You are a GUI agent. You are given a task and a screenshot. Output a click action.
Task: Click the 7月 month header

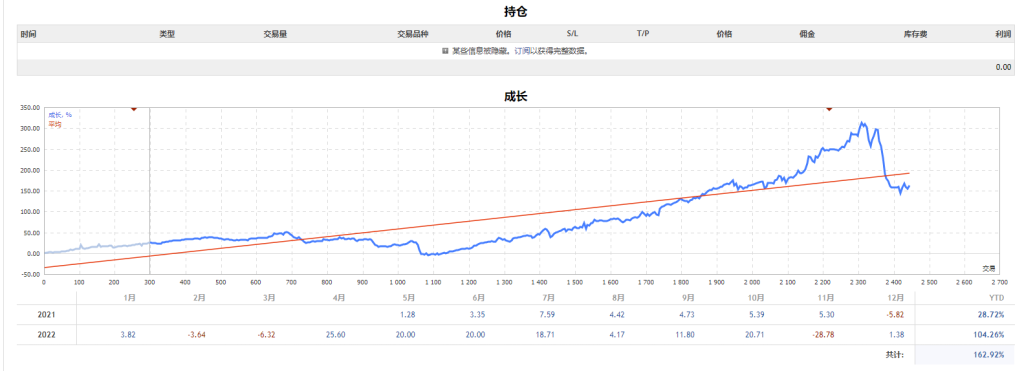pyautogui.click(x=549, y=297)
